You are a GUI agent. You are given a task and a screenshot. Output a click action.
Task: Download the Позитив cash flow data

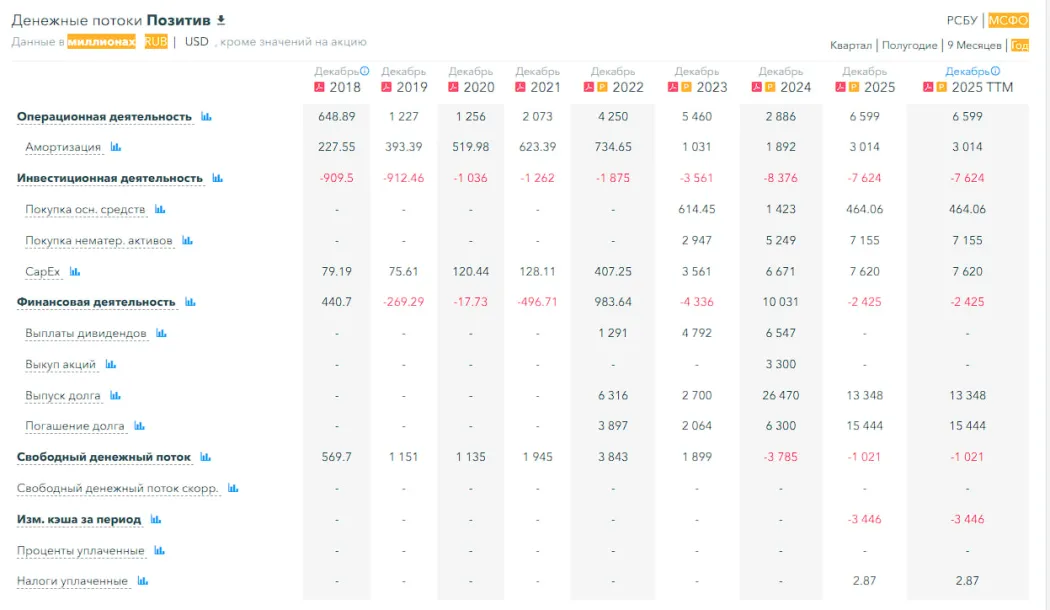click(x=222, y=20)
